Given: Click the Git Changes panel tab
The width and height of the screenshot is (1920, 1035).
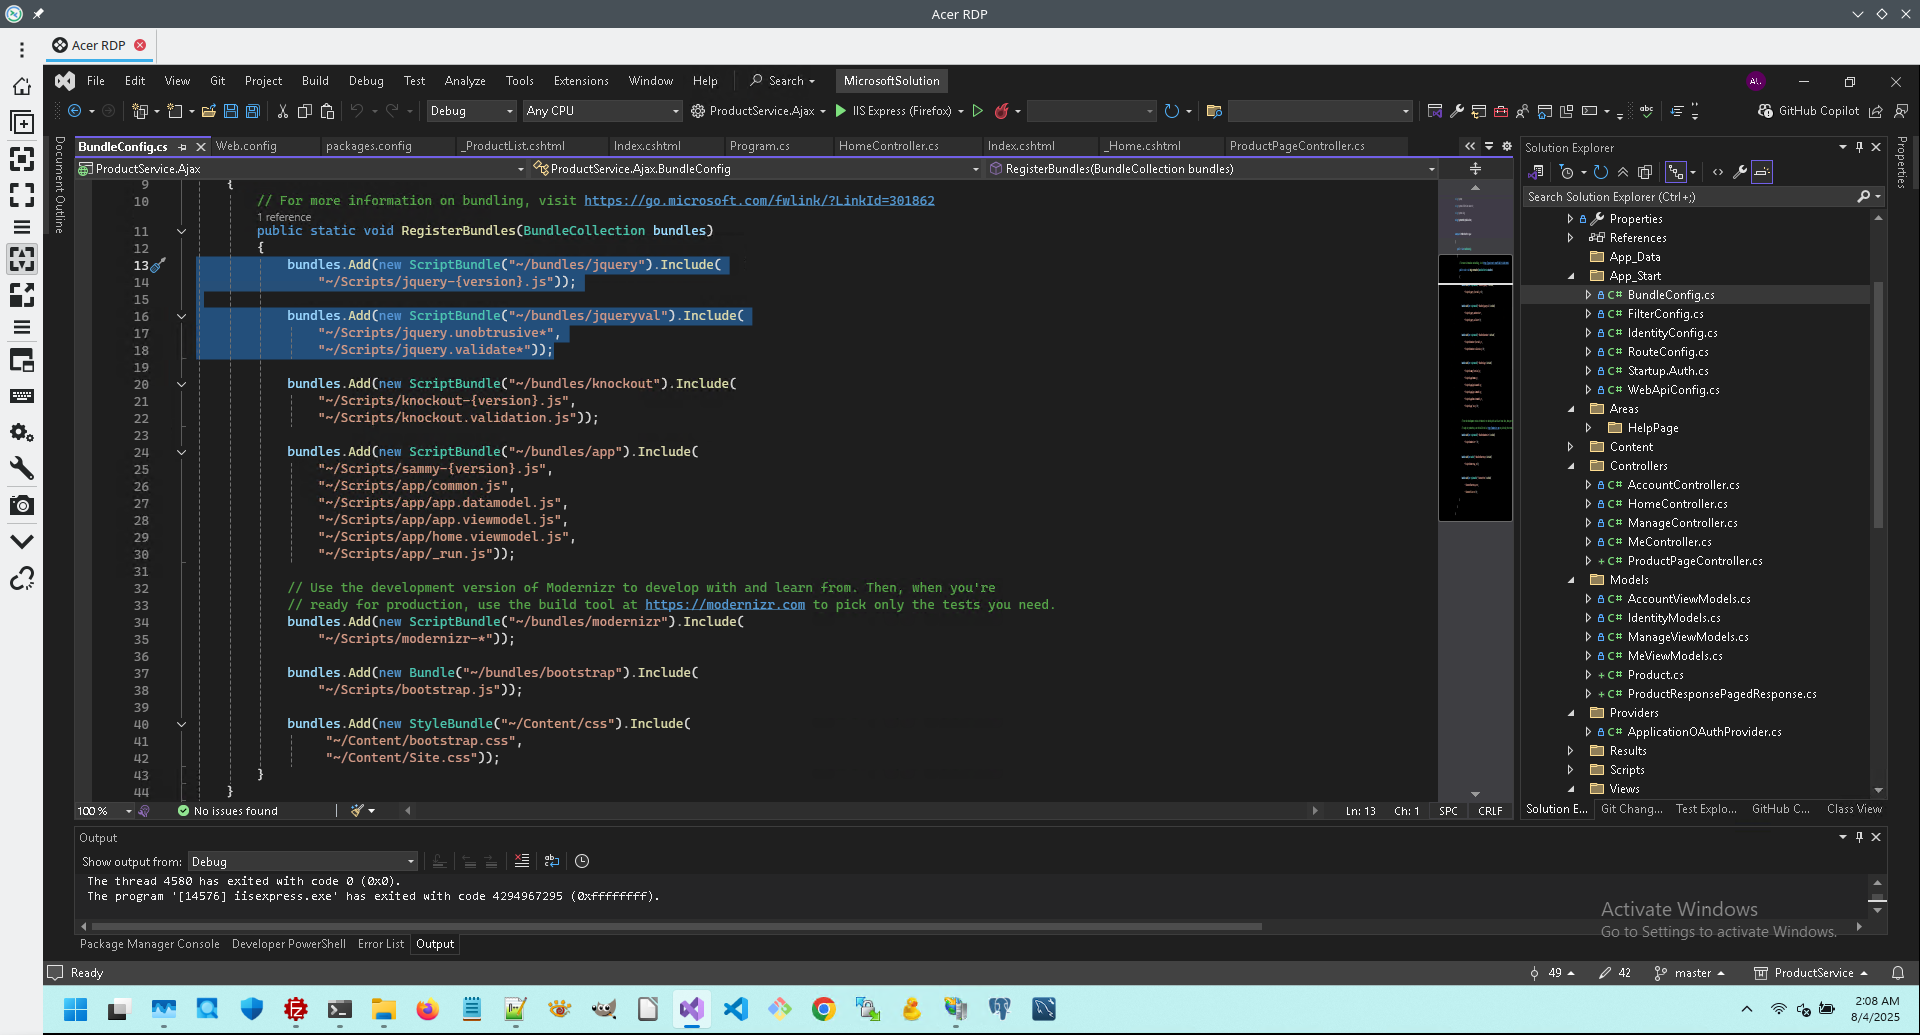Looking at the screenshot, I should [1631, 809].
